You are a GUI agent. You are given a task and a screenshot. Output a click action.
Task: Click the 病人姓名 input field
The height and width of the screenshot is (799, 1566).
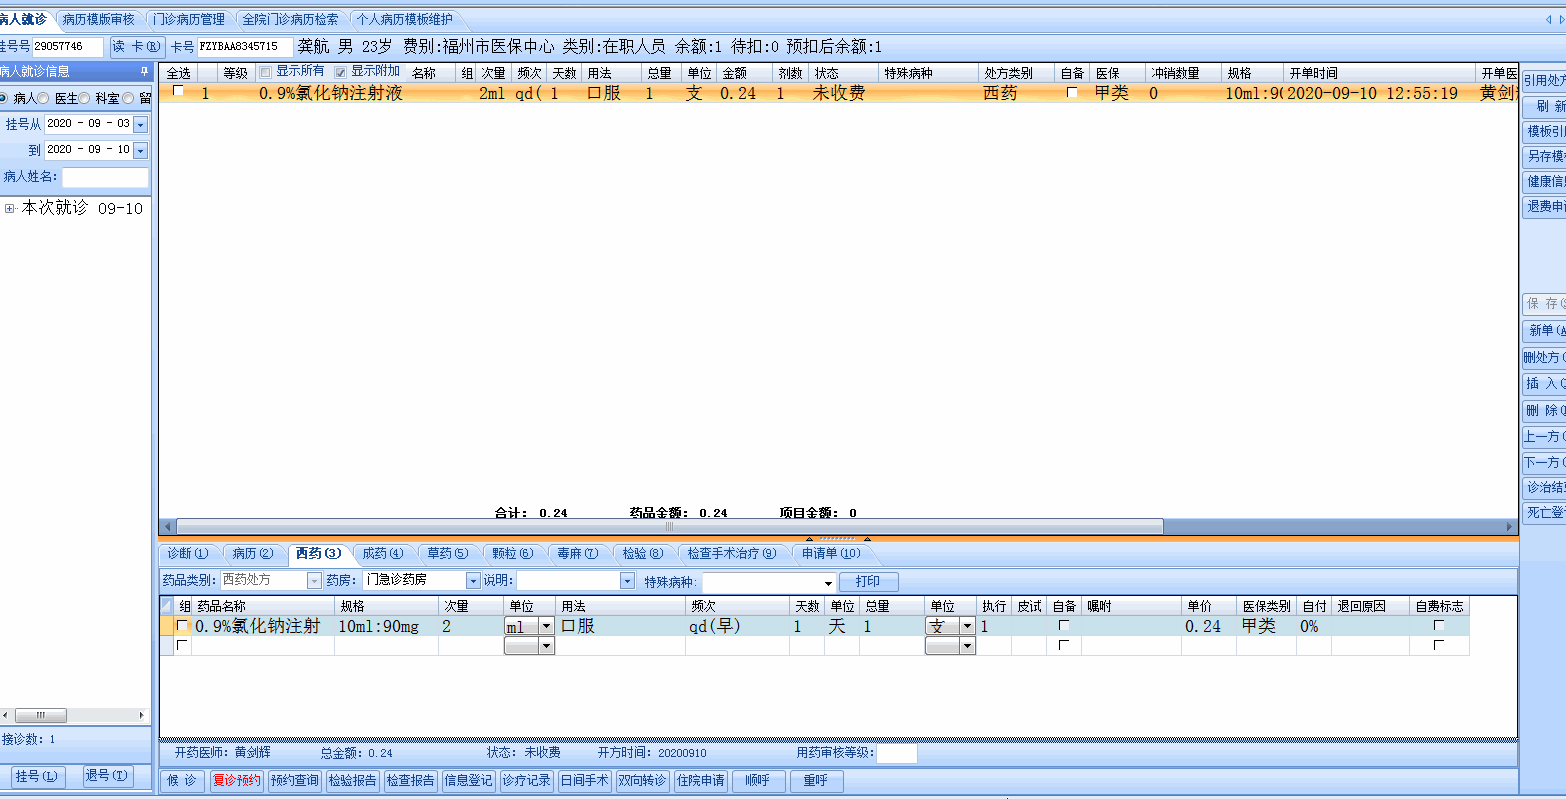click(x=105, y=177)
